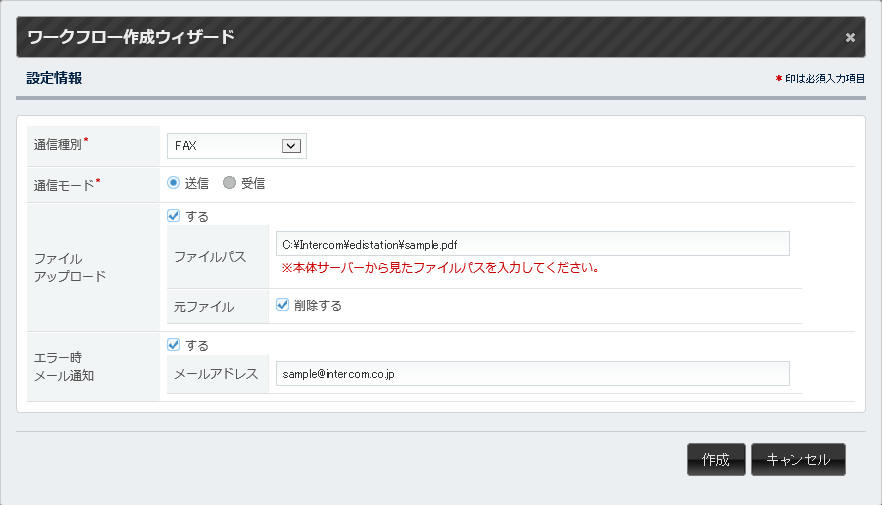The width and height of the screenshot is (882, 505).
Task: Click the キャンセル button
Action: [797, 460]
